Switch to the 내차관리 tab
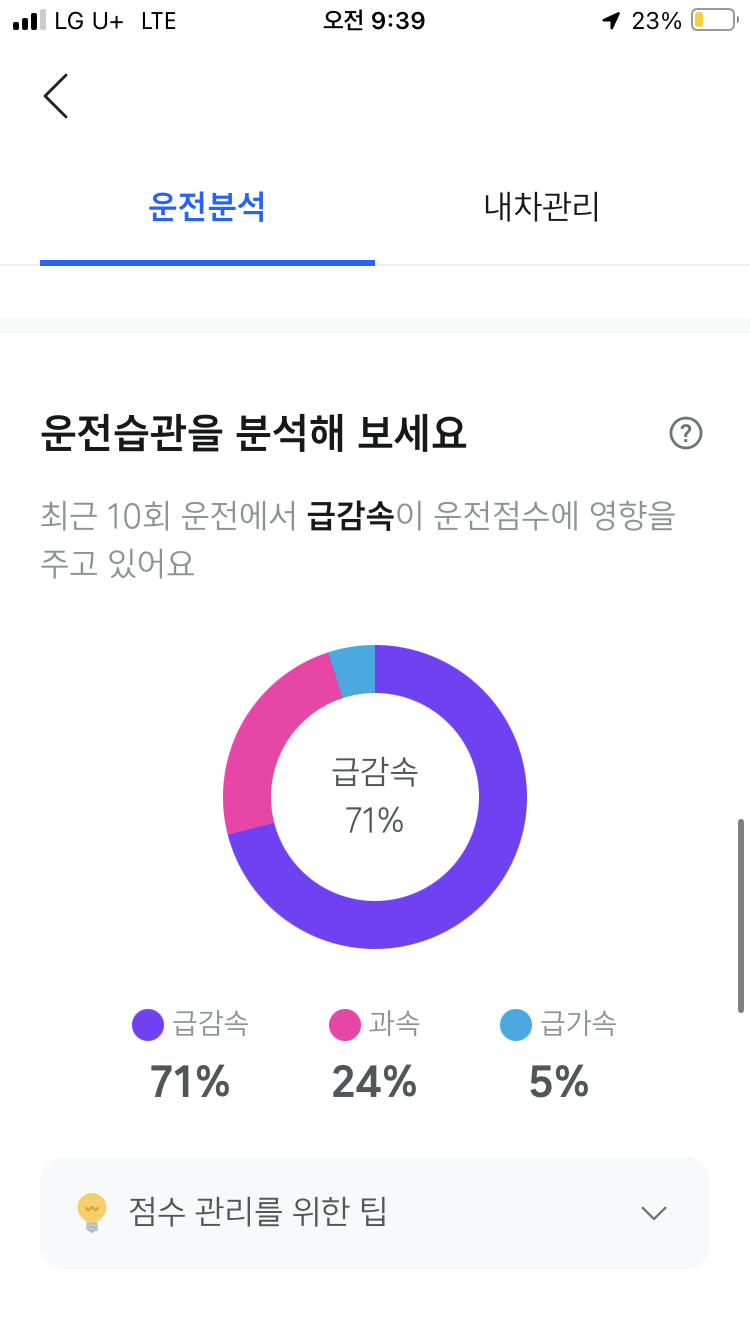 [542, 207]
